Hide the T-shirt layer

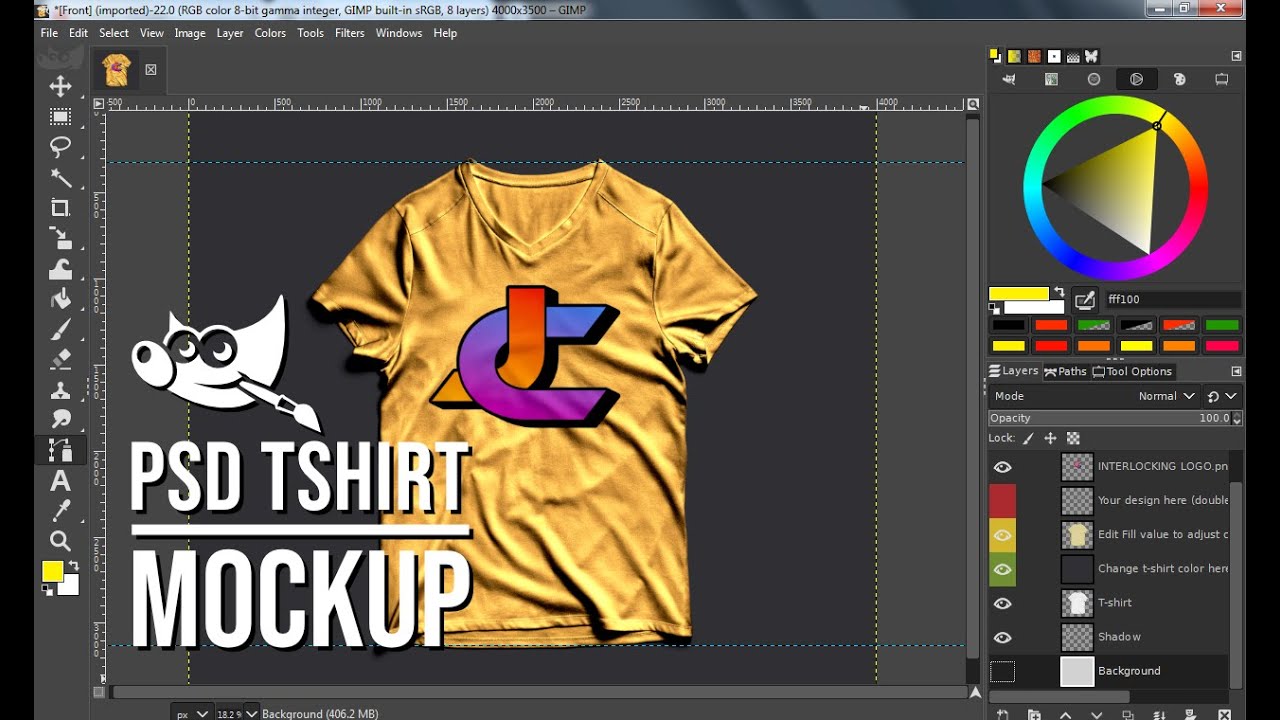1002,603
